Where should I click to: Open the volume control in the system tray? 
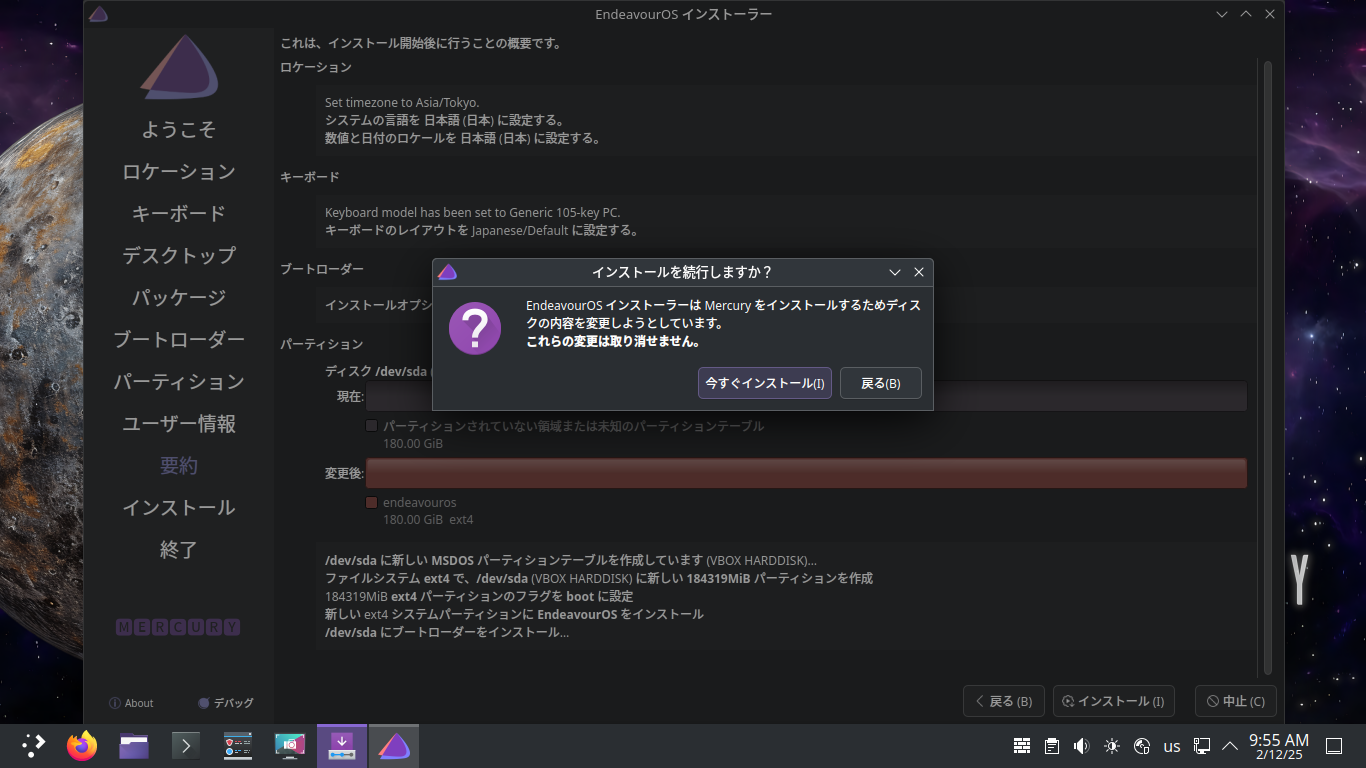coord(1081,746)
